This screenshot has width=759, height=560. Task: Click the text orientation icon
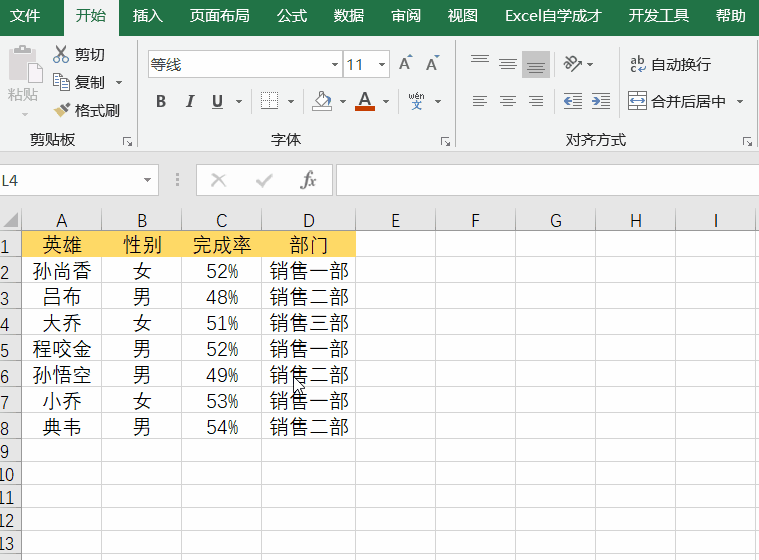click(573, 64)
